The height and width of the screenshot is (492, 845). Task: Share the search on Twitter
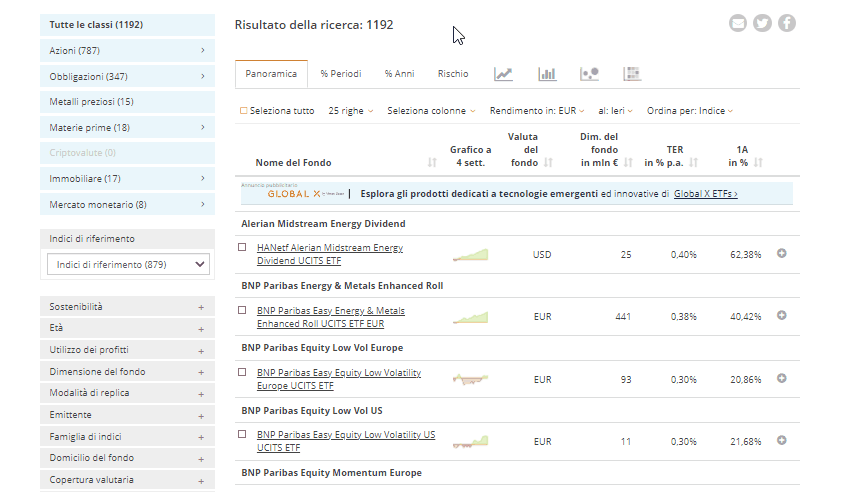coord(762,23)
